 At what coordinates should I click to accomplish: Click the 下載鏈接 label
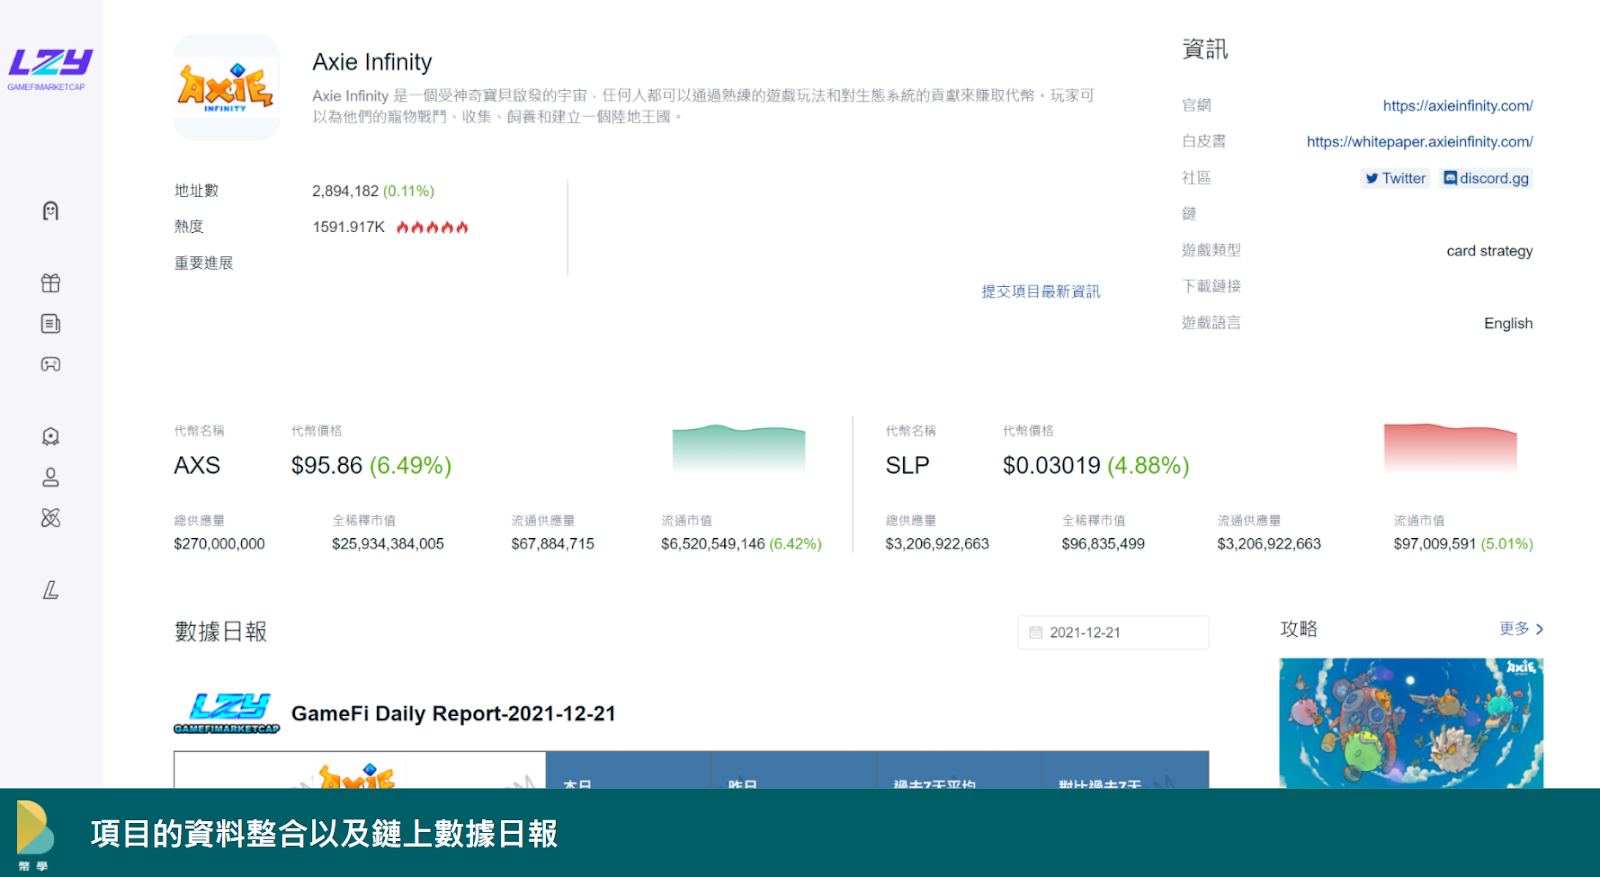coord(1211,286)
